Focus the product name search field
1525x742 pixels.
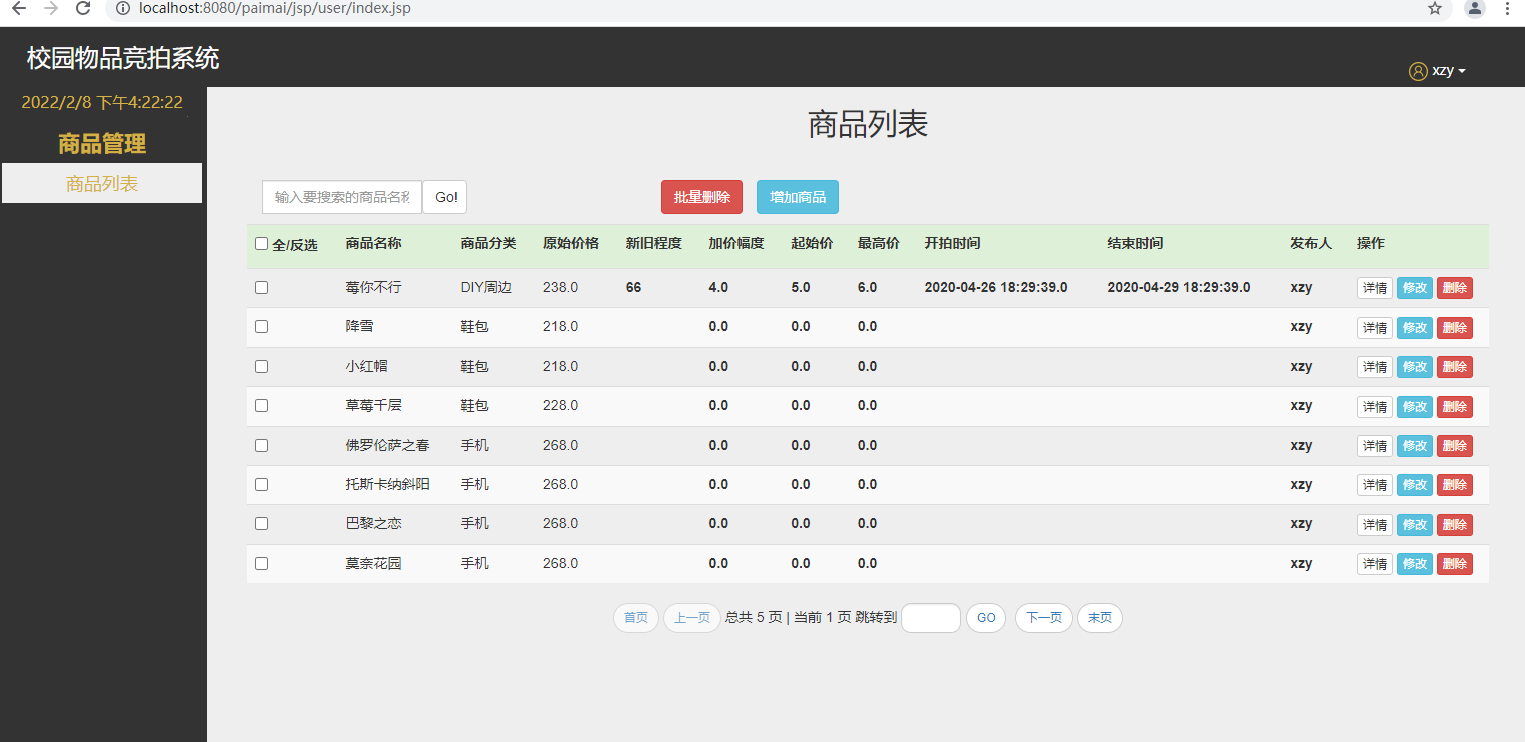click(x=342, y=197)
